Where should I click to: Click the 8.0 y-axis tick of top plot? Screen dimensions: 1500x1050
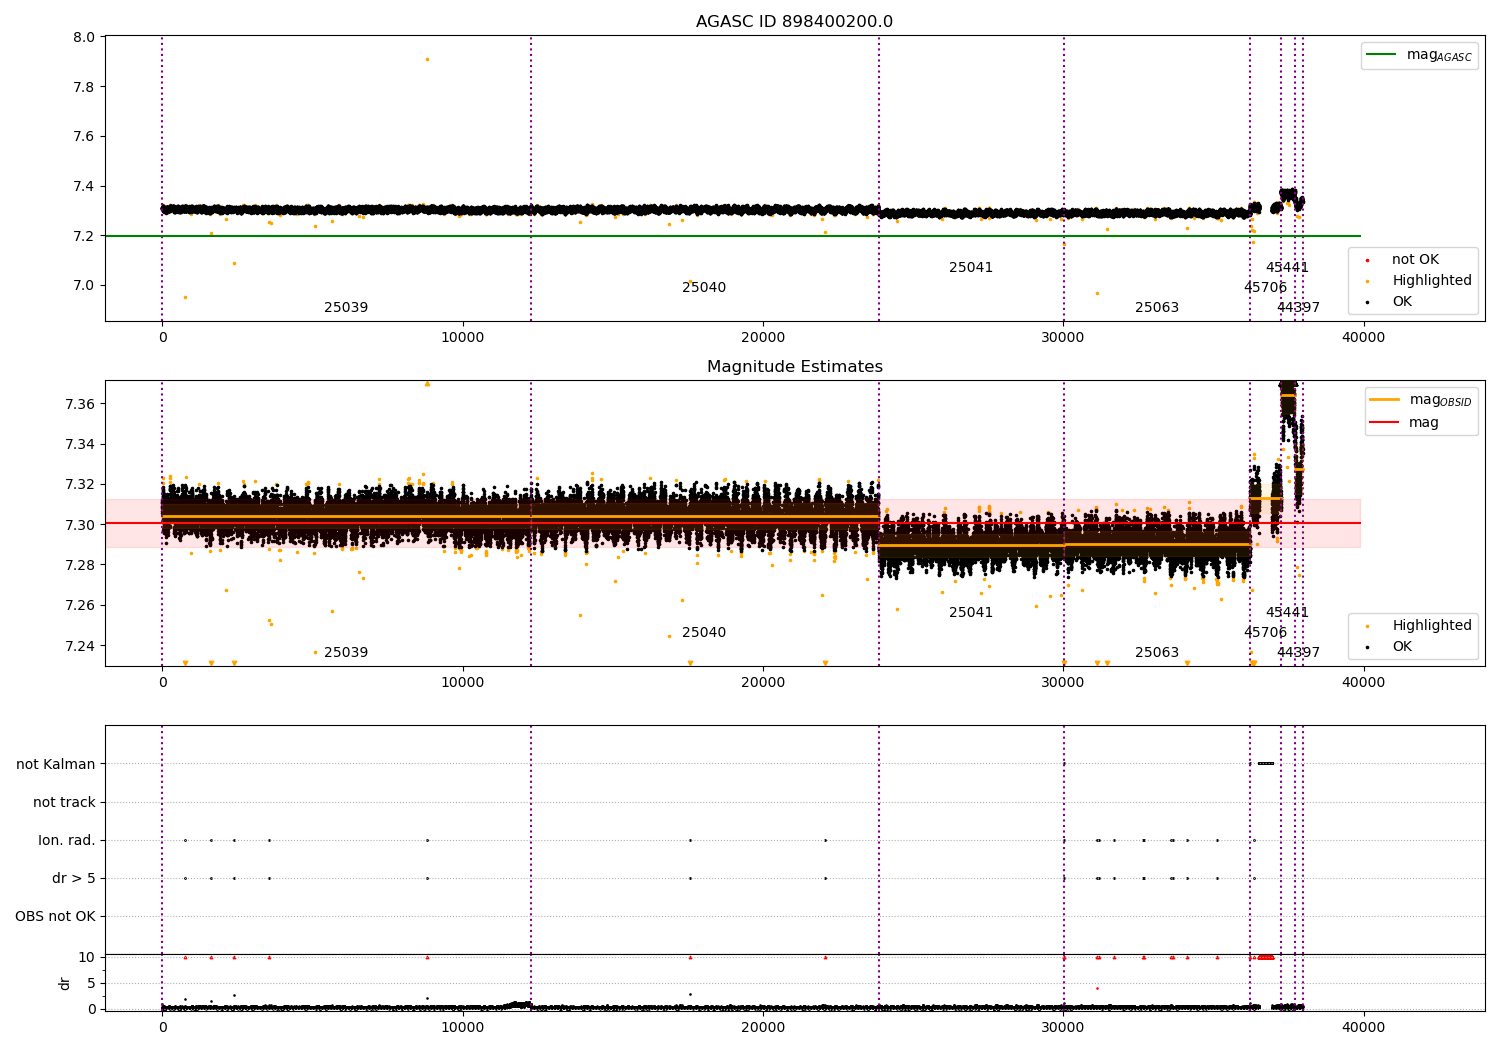coord(85,38)
